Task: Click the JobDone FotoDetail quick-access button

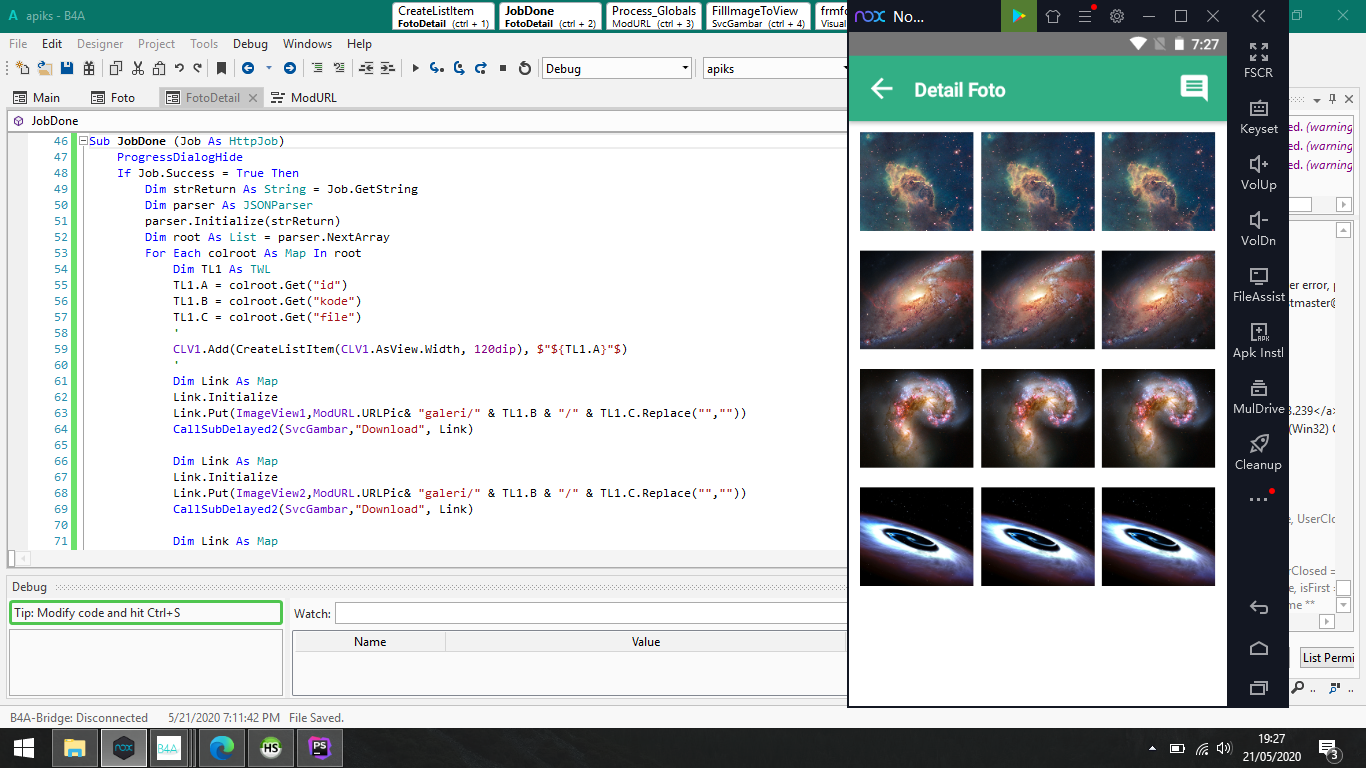Action: pos(551,16)
